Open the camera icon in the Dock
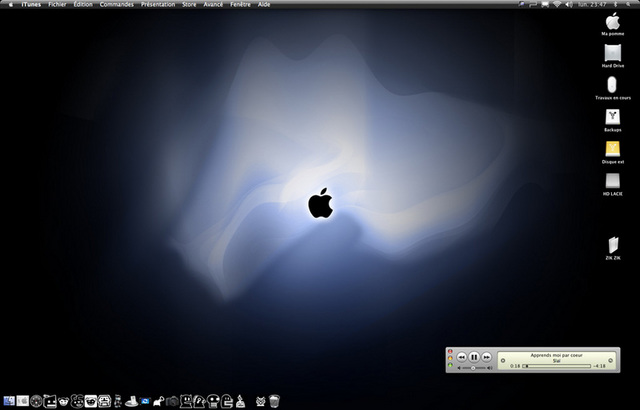Viewport: 640px width, 410px height. click(x=172, y=401)
